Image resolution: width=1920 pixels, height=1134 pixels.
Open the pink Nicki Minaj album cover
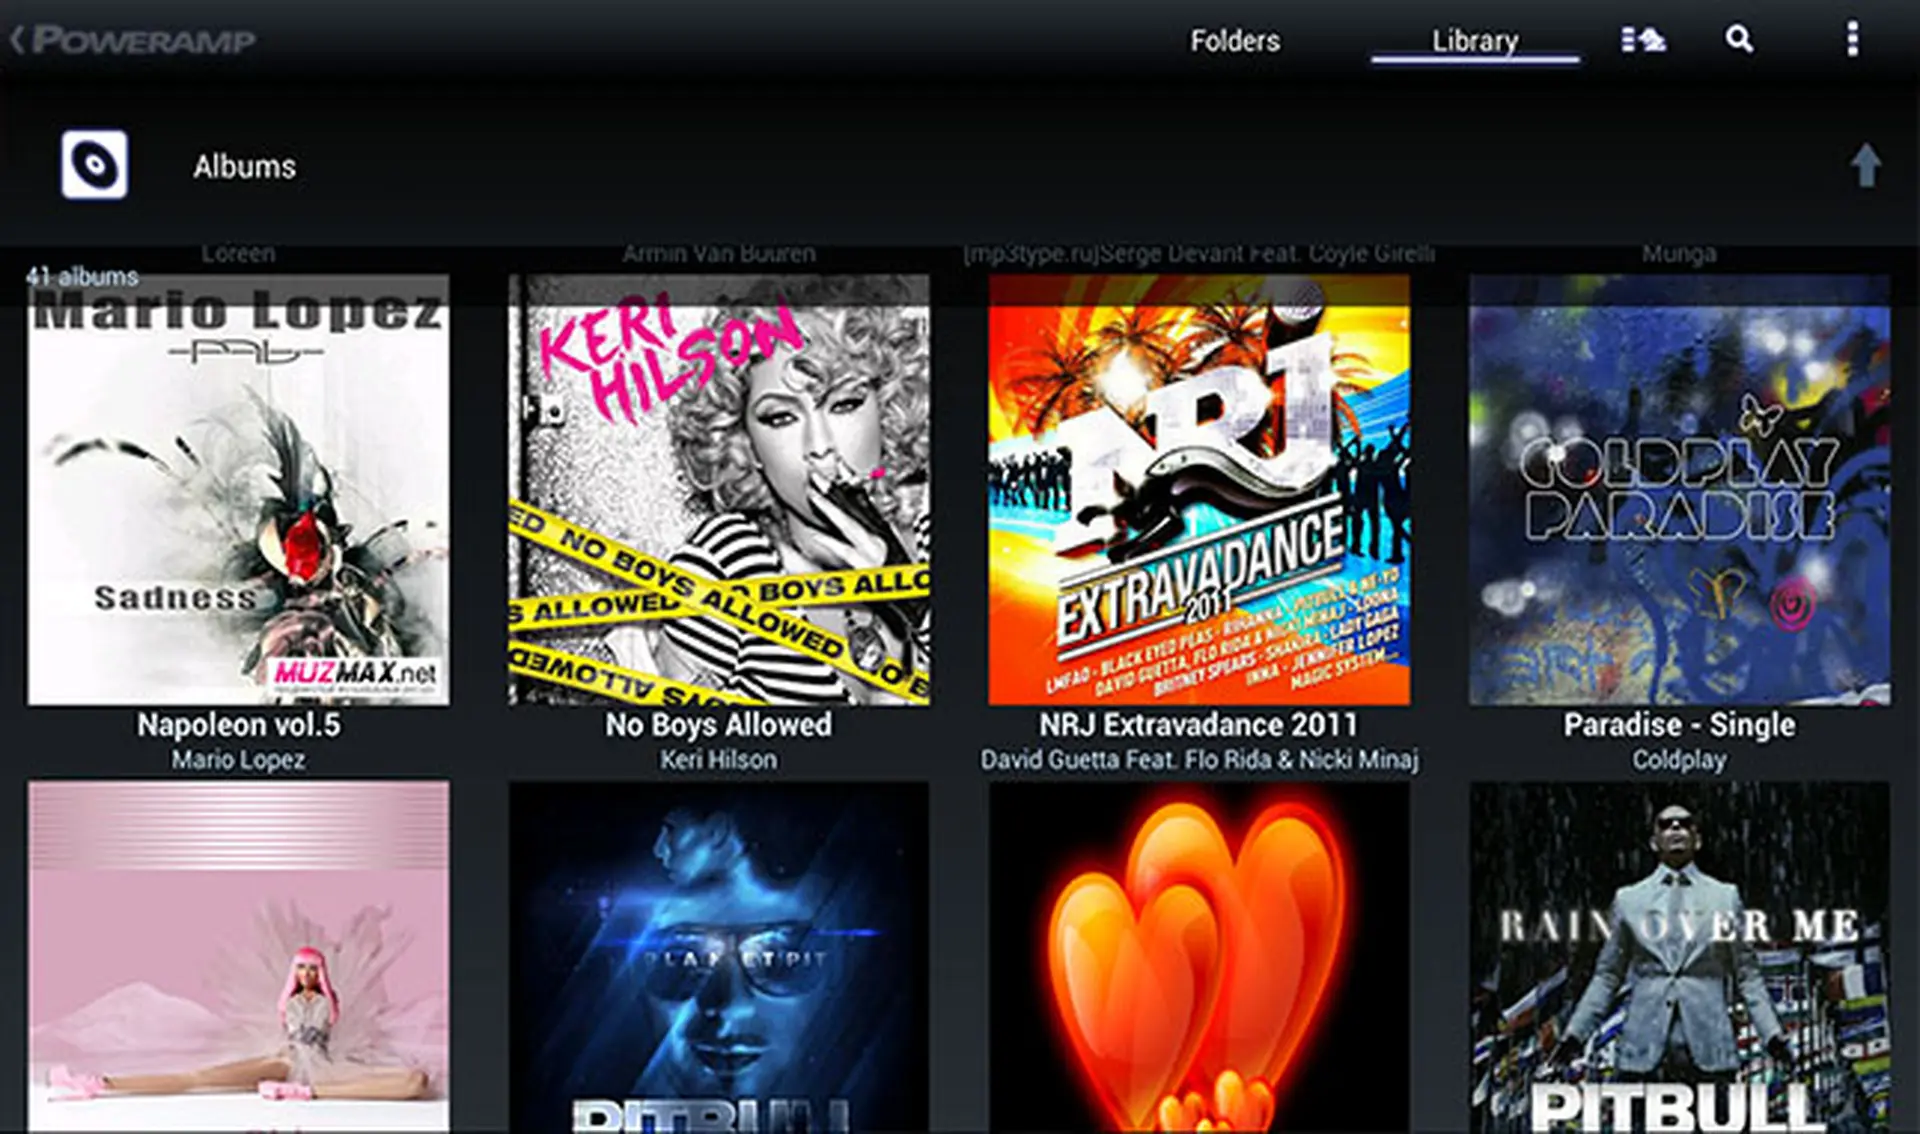pyautogui.click(x=239, y=957)
